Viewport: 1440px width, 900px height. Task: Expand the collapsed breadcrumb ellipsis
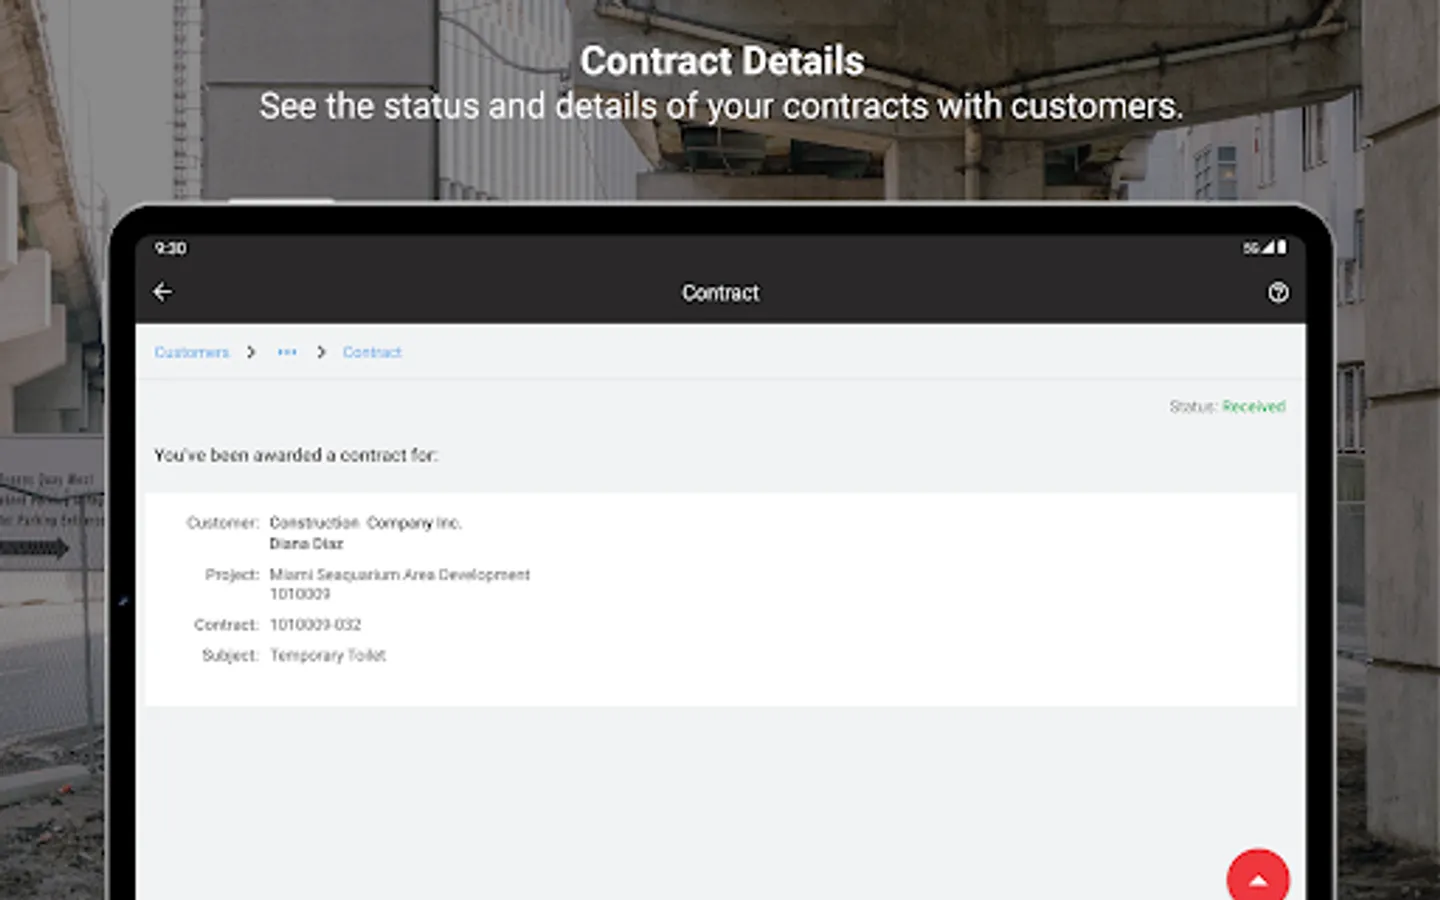pyautogui.click(x=287, y=352)
